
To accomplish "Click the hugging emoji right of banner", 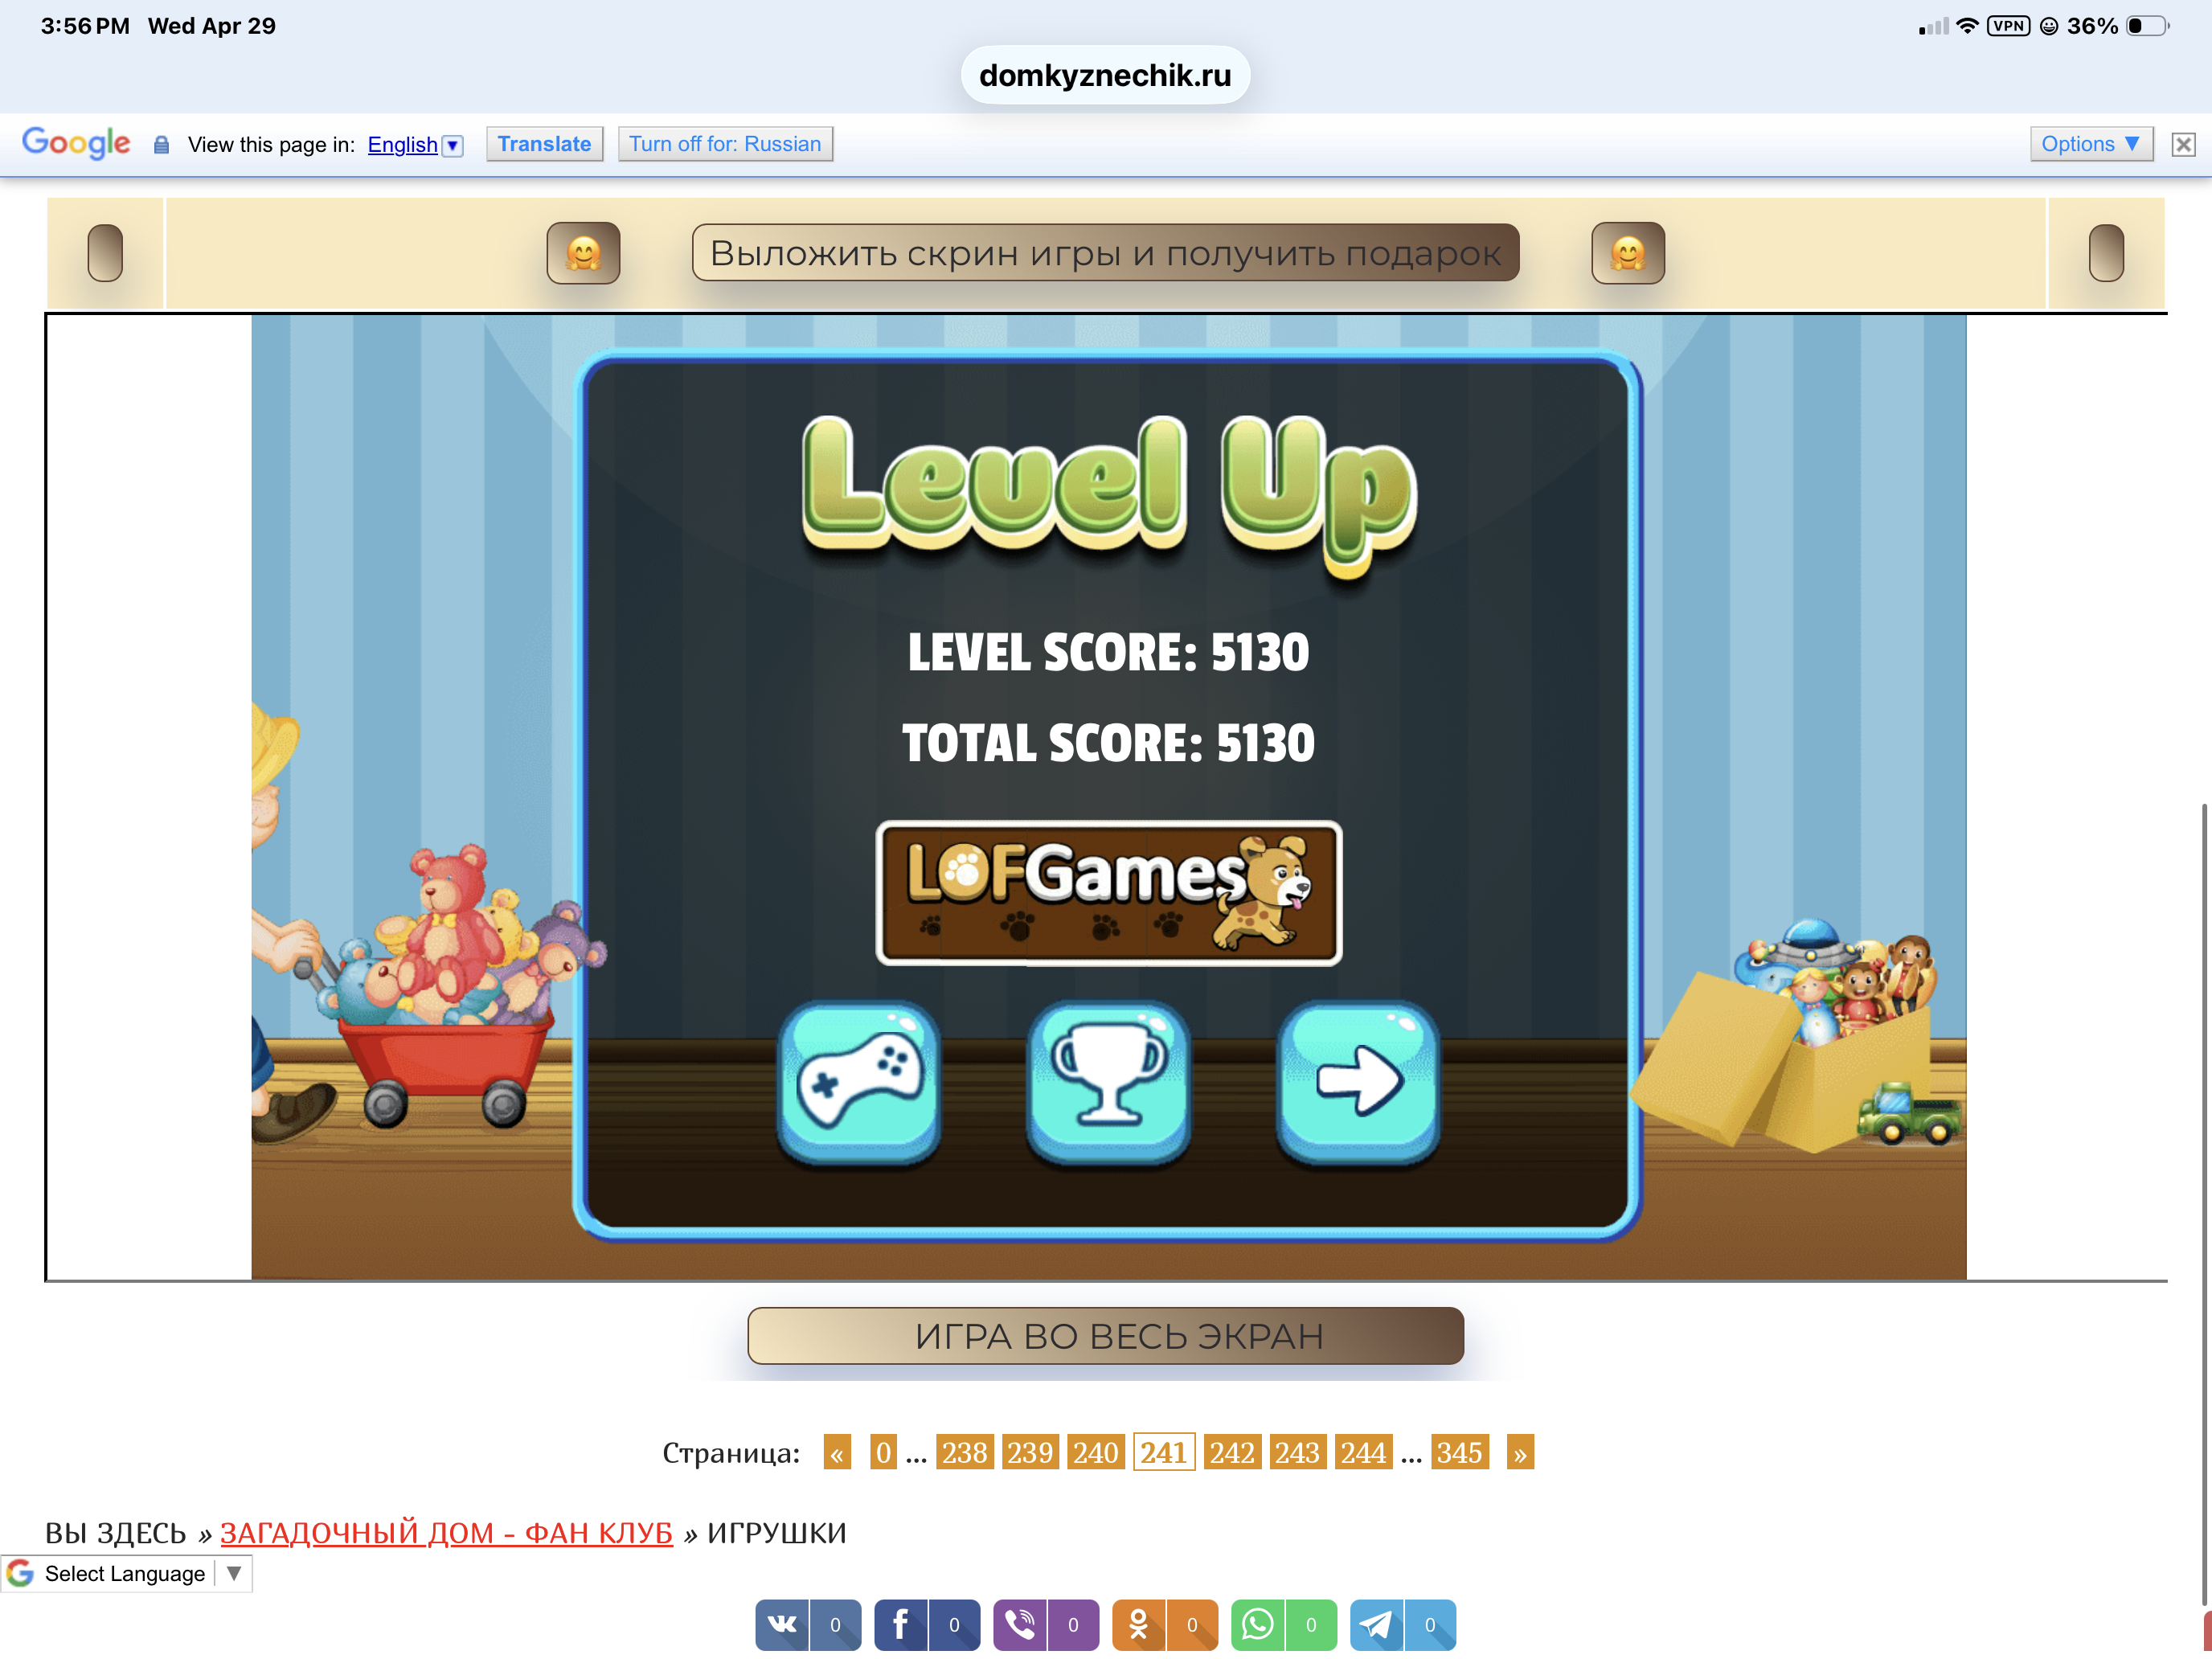I will pyautogui.click(x=1628, y=253).
